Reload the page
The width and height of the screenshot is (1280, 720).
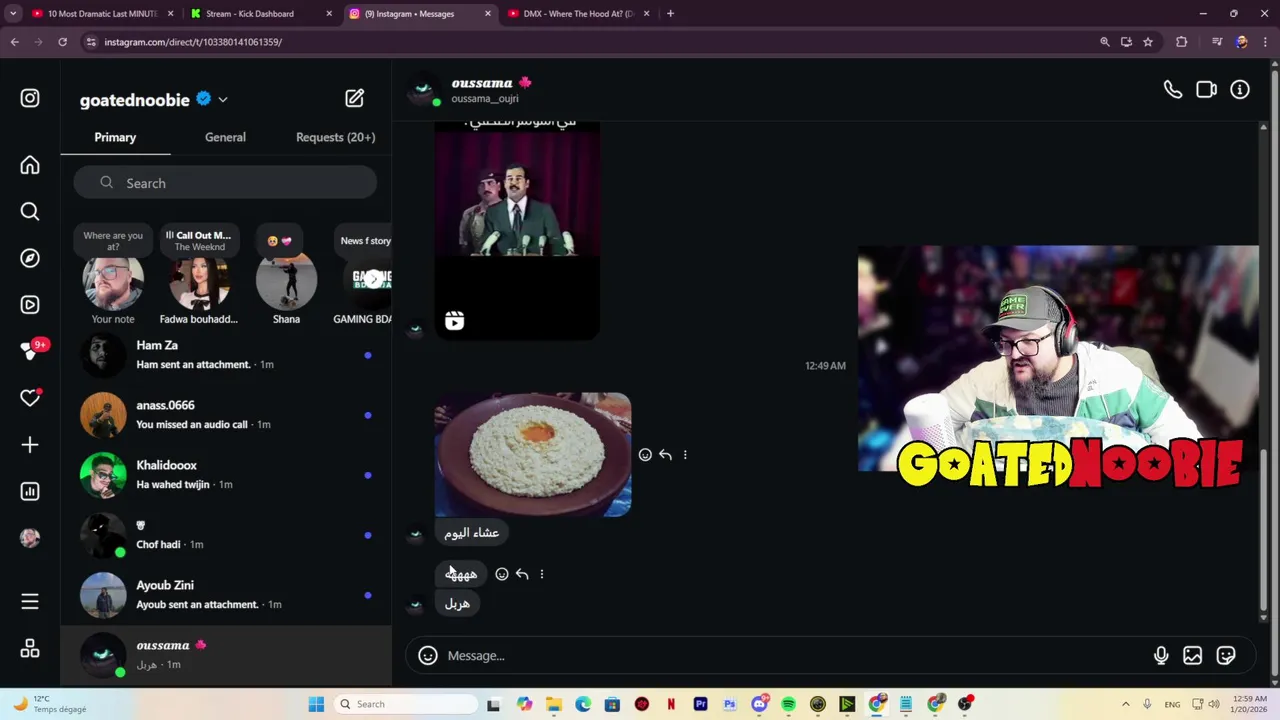coord(62,42)
